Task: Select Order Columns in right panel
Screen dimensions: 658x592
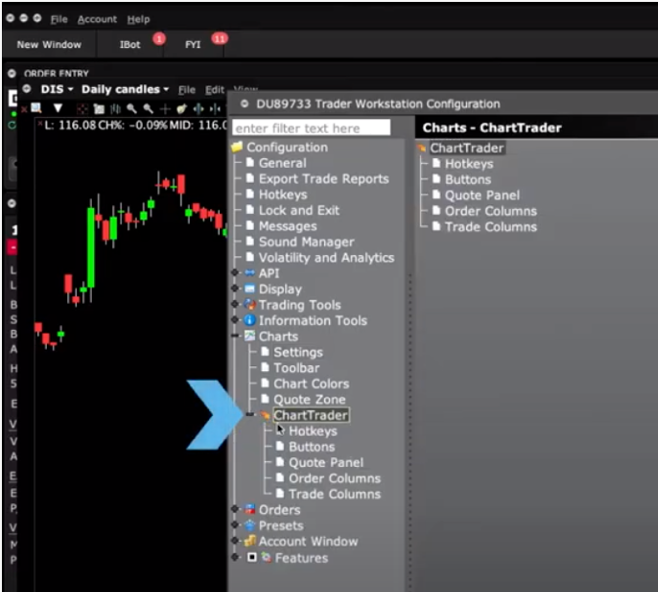Action: pos(490,211)
